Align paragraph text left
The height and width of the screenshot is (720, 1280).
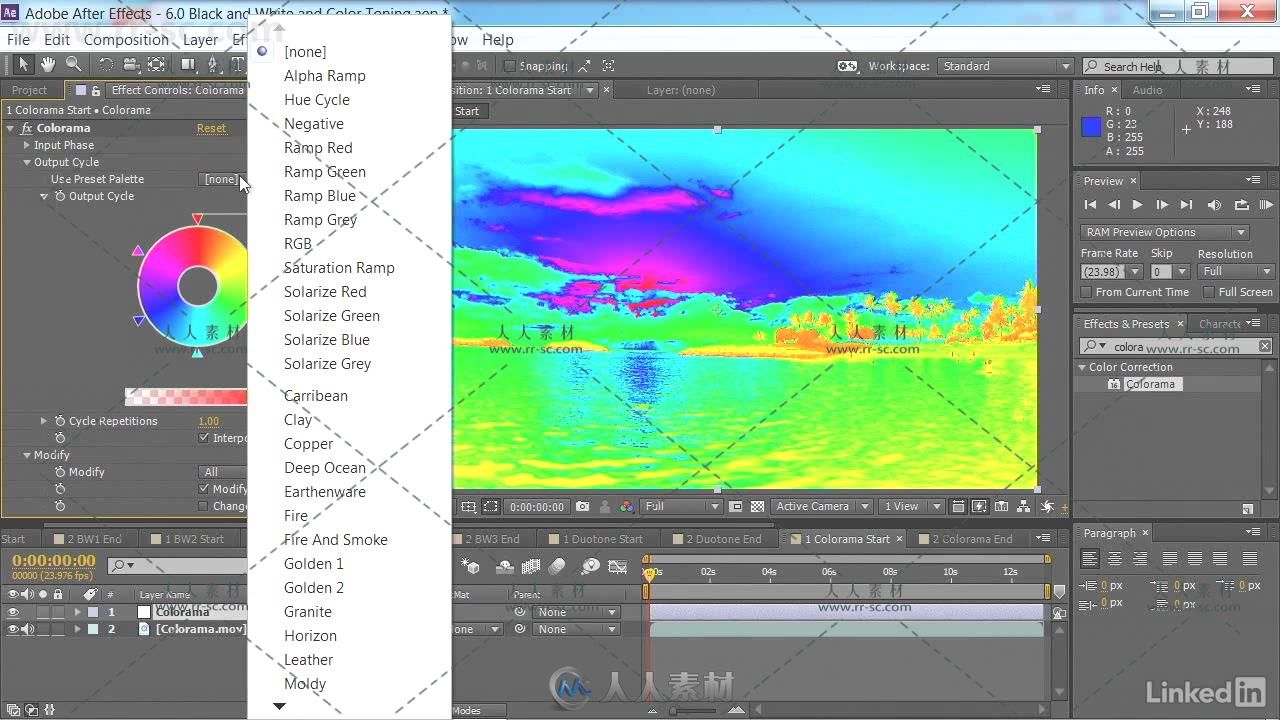pos(1090,559)
